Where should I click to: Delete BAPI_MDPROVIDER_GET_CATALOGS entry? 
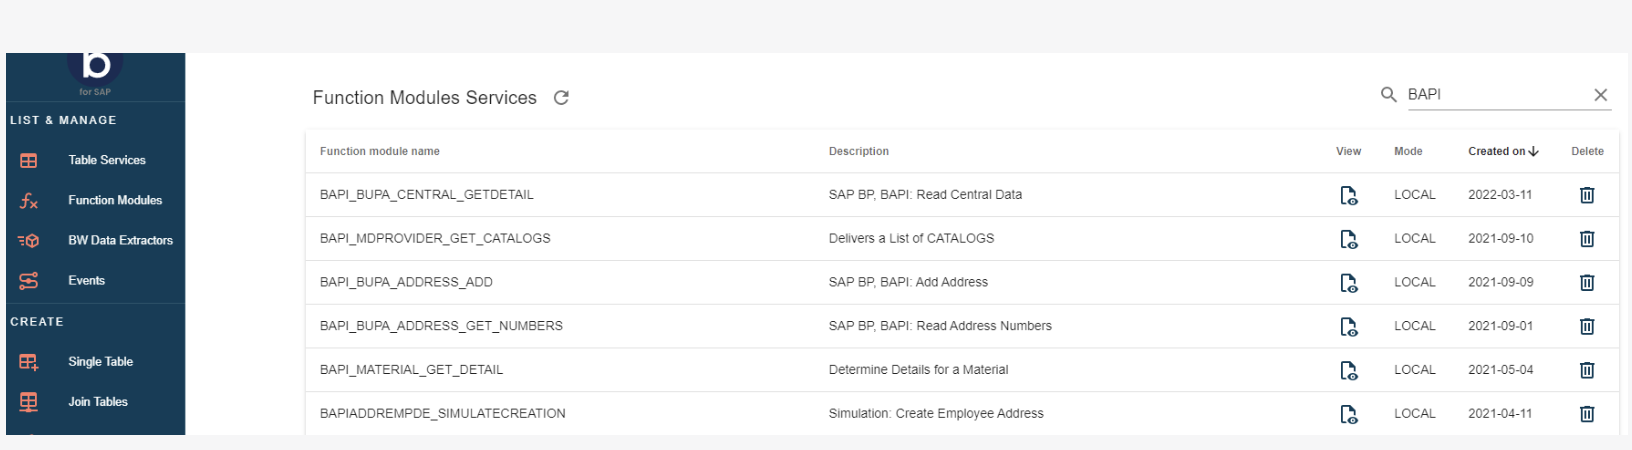pos(1586,239)
